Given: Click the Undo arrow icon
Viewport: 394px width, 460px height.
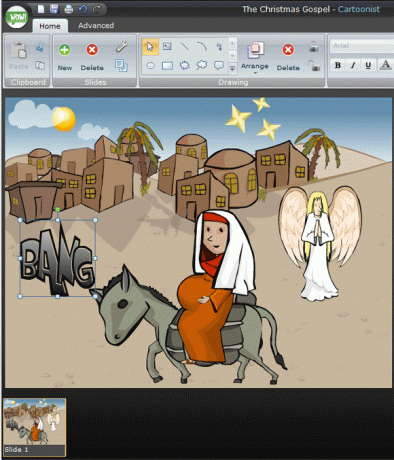Looking at the screenshot, I should (83, 9).
